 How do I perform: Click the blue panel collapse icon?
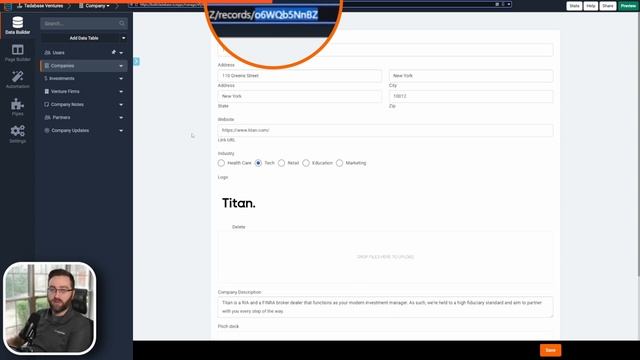[136, 62]
